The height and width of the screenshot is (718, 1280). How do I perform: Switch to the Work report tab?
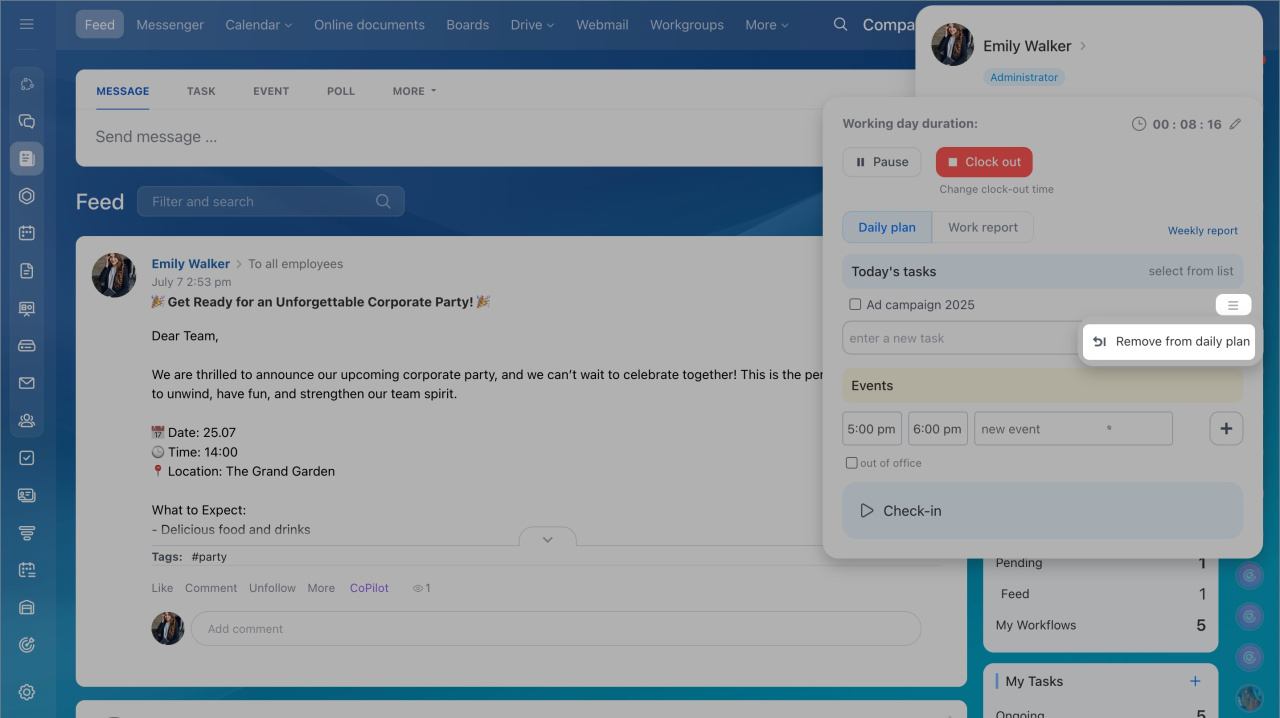click(982, 227)
